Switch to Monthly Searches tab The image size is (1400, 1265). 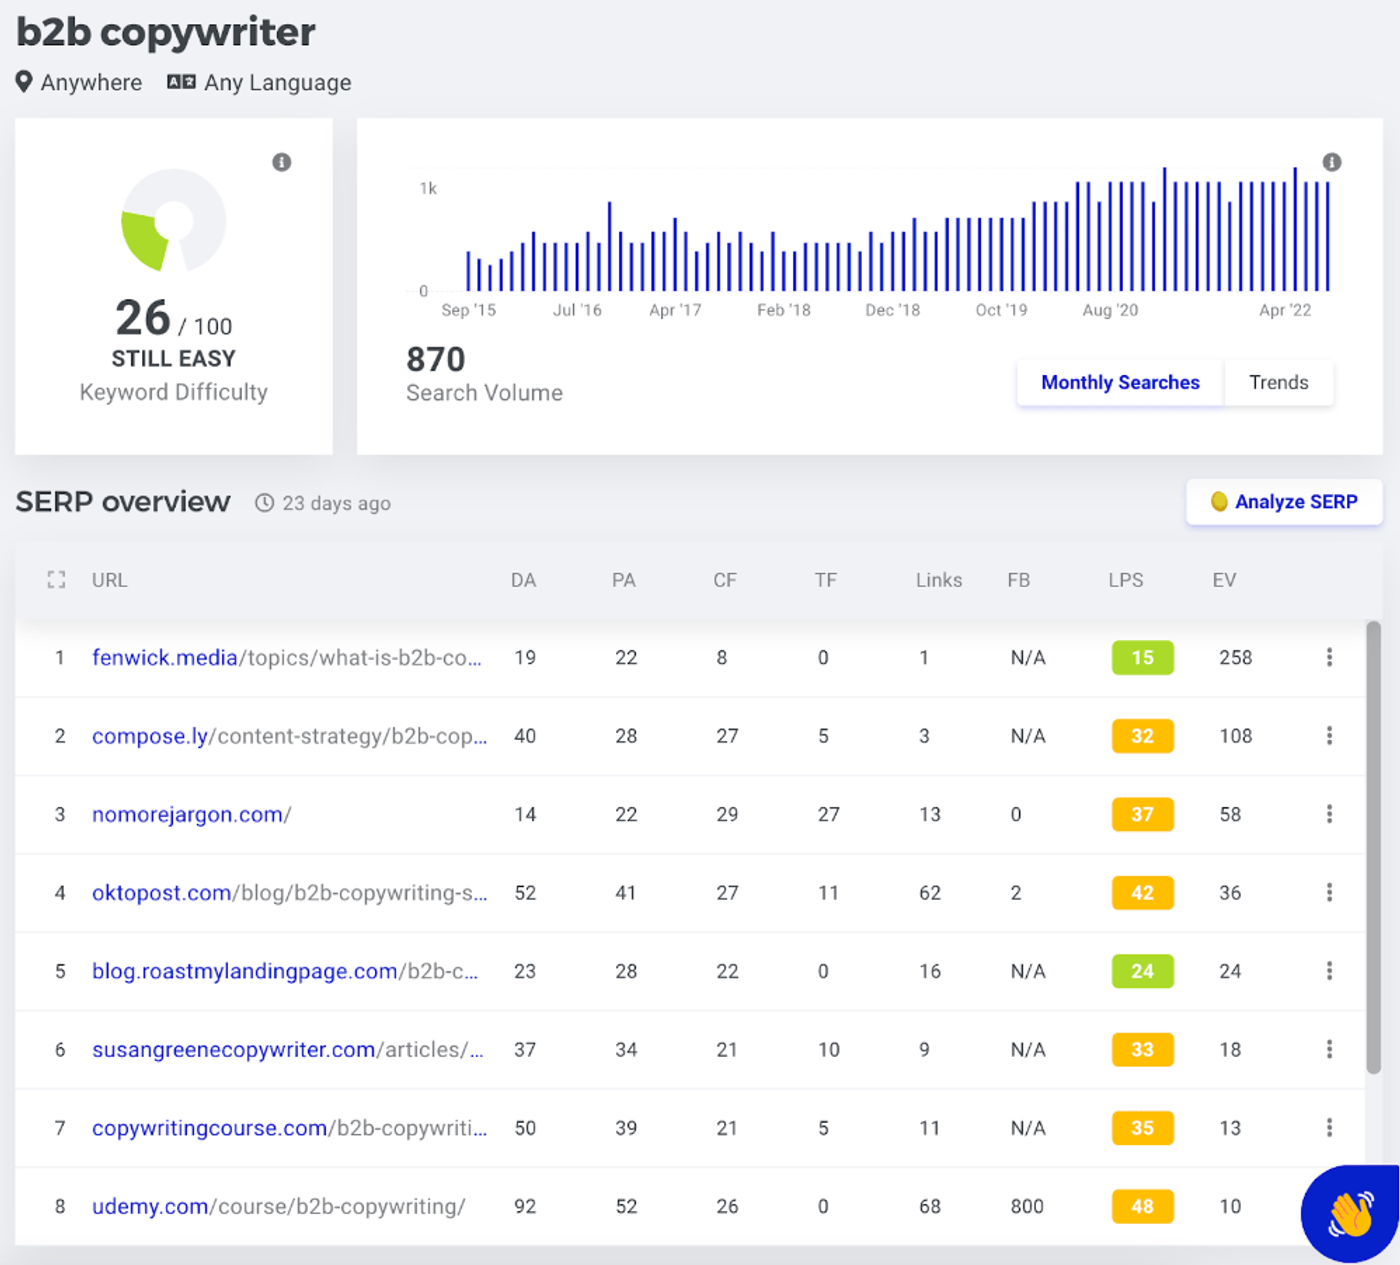point(1120,383)
